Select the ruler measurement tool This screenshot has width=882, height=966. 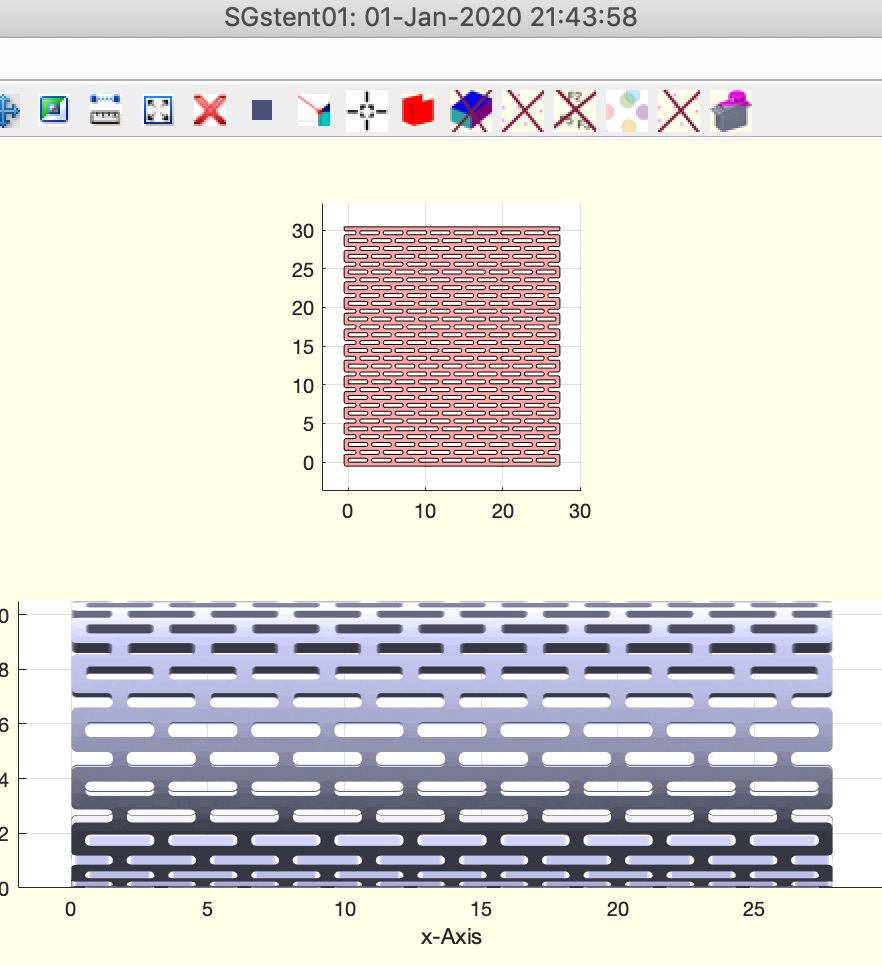point(105,110)
